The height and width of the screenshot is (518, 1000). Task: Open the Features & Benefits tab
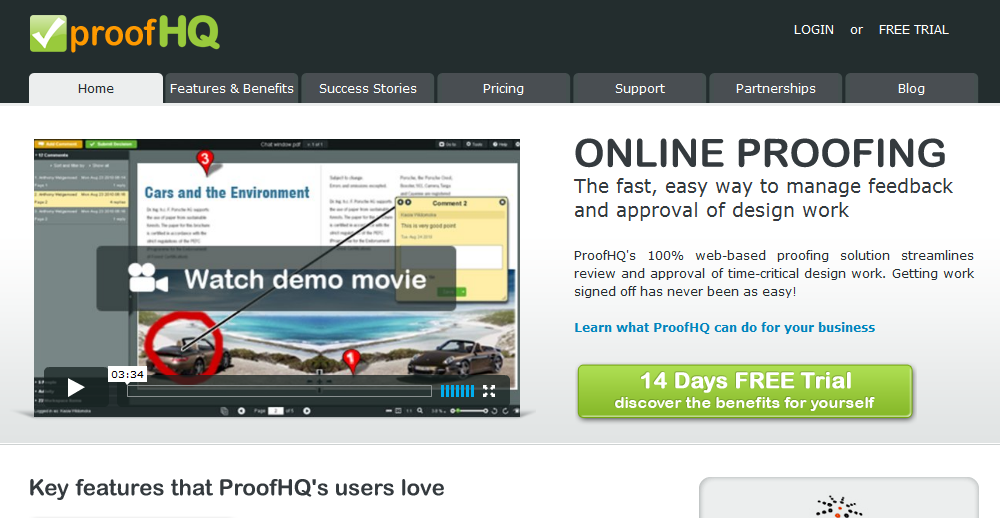[232, 88]
